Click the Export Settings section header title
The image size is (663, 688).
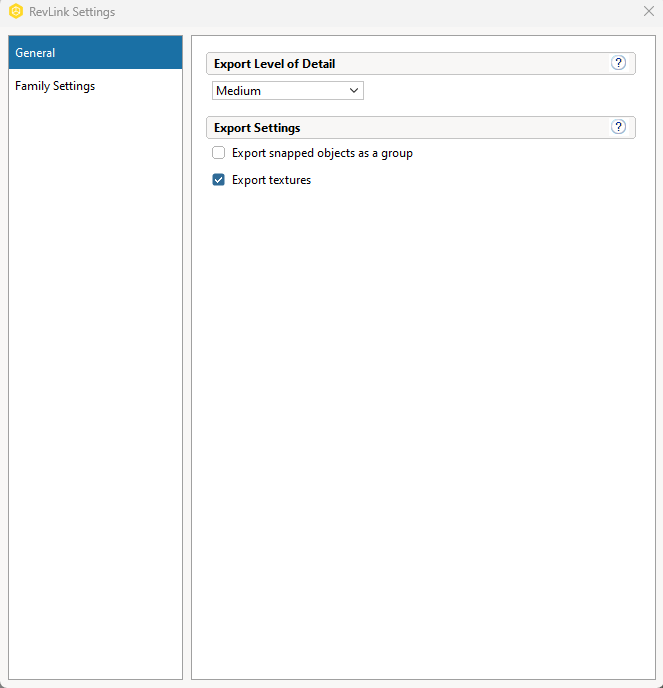coord(257,128)
